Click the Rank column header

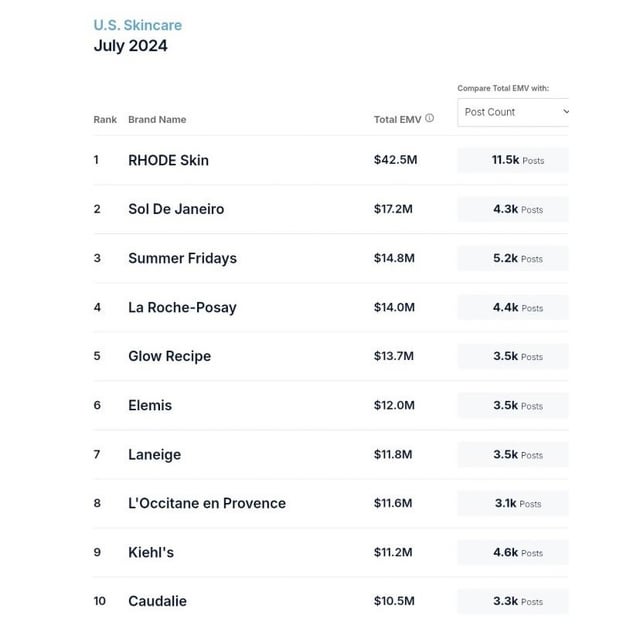[105, 119]
